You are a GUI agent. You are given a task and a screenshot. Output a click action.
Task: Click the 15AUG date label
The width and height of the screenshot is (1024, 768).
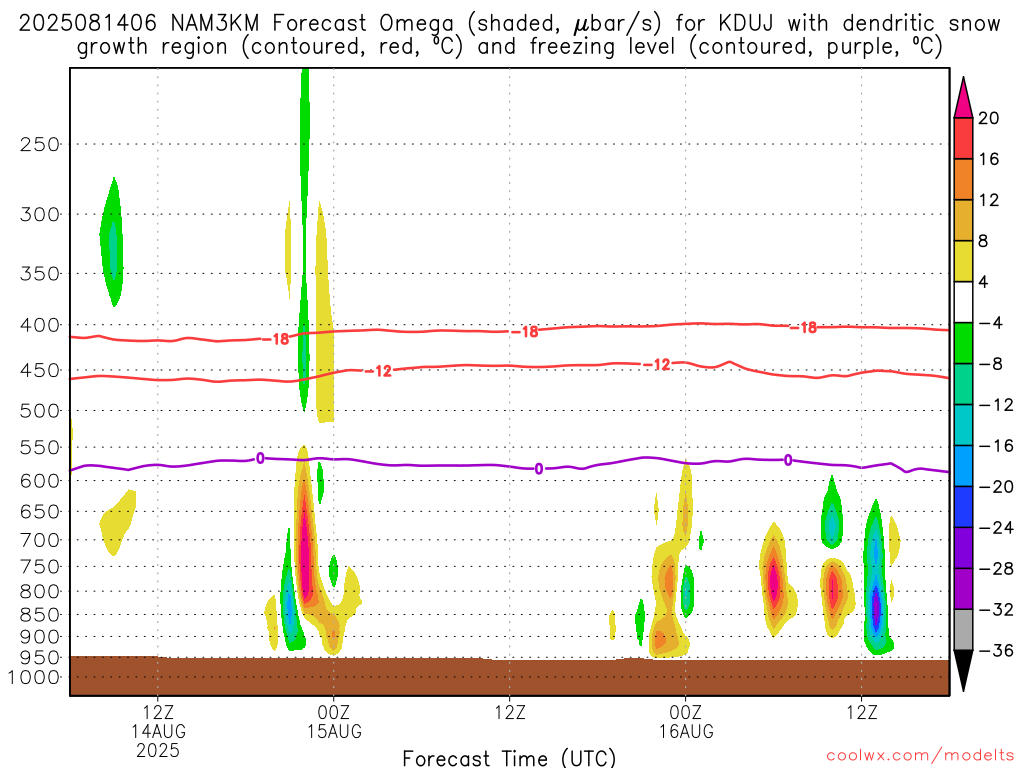pyautogui.click(x=334, y=731)
